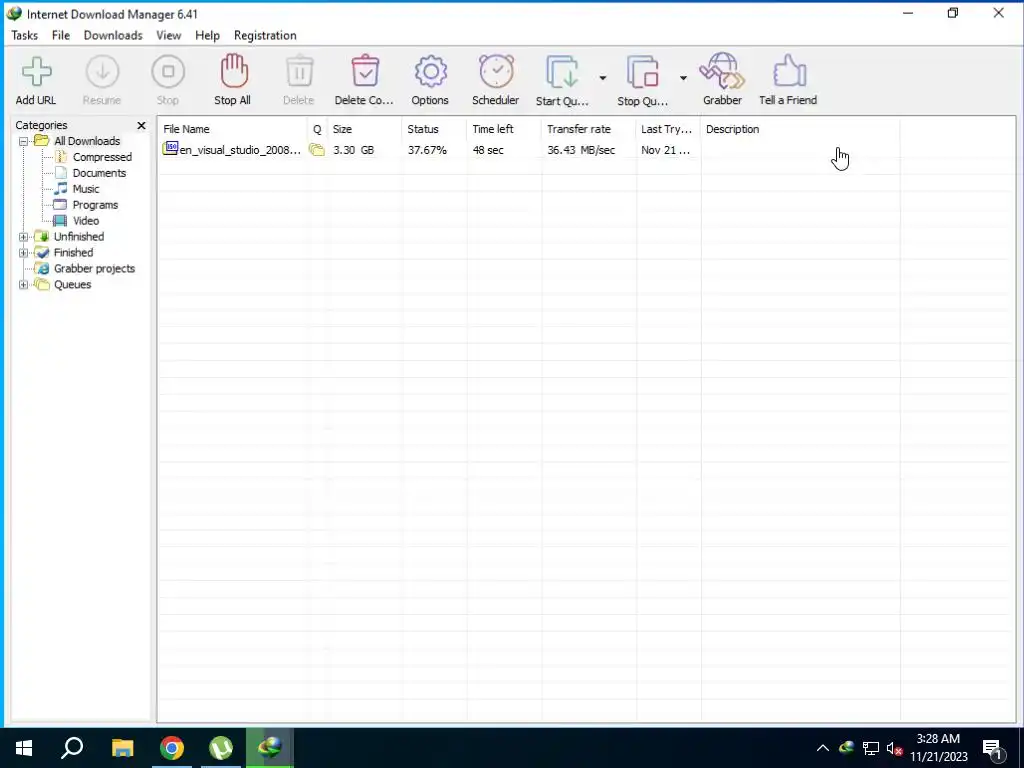1024x768 pixels.
Task: Open the Windows Start menu
Action: [24, 748]
